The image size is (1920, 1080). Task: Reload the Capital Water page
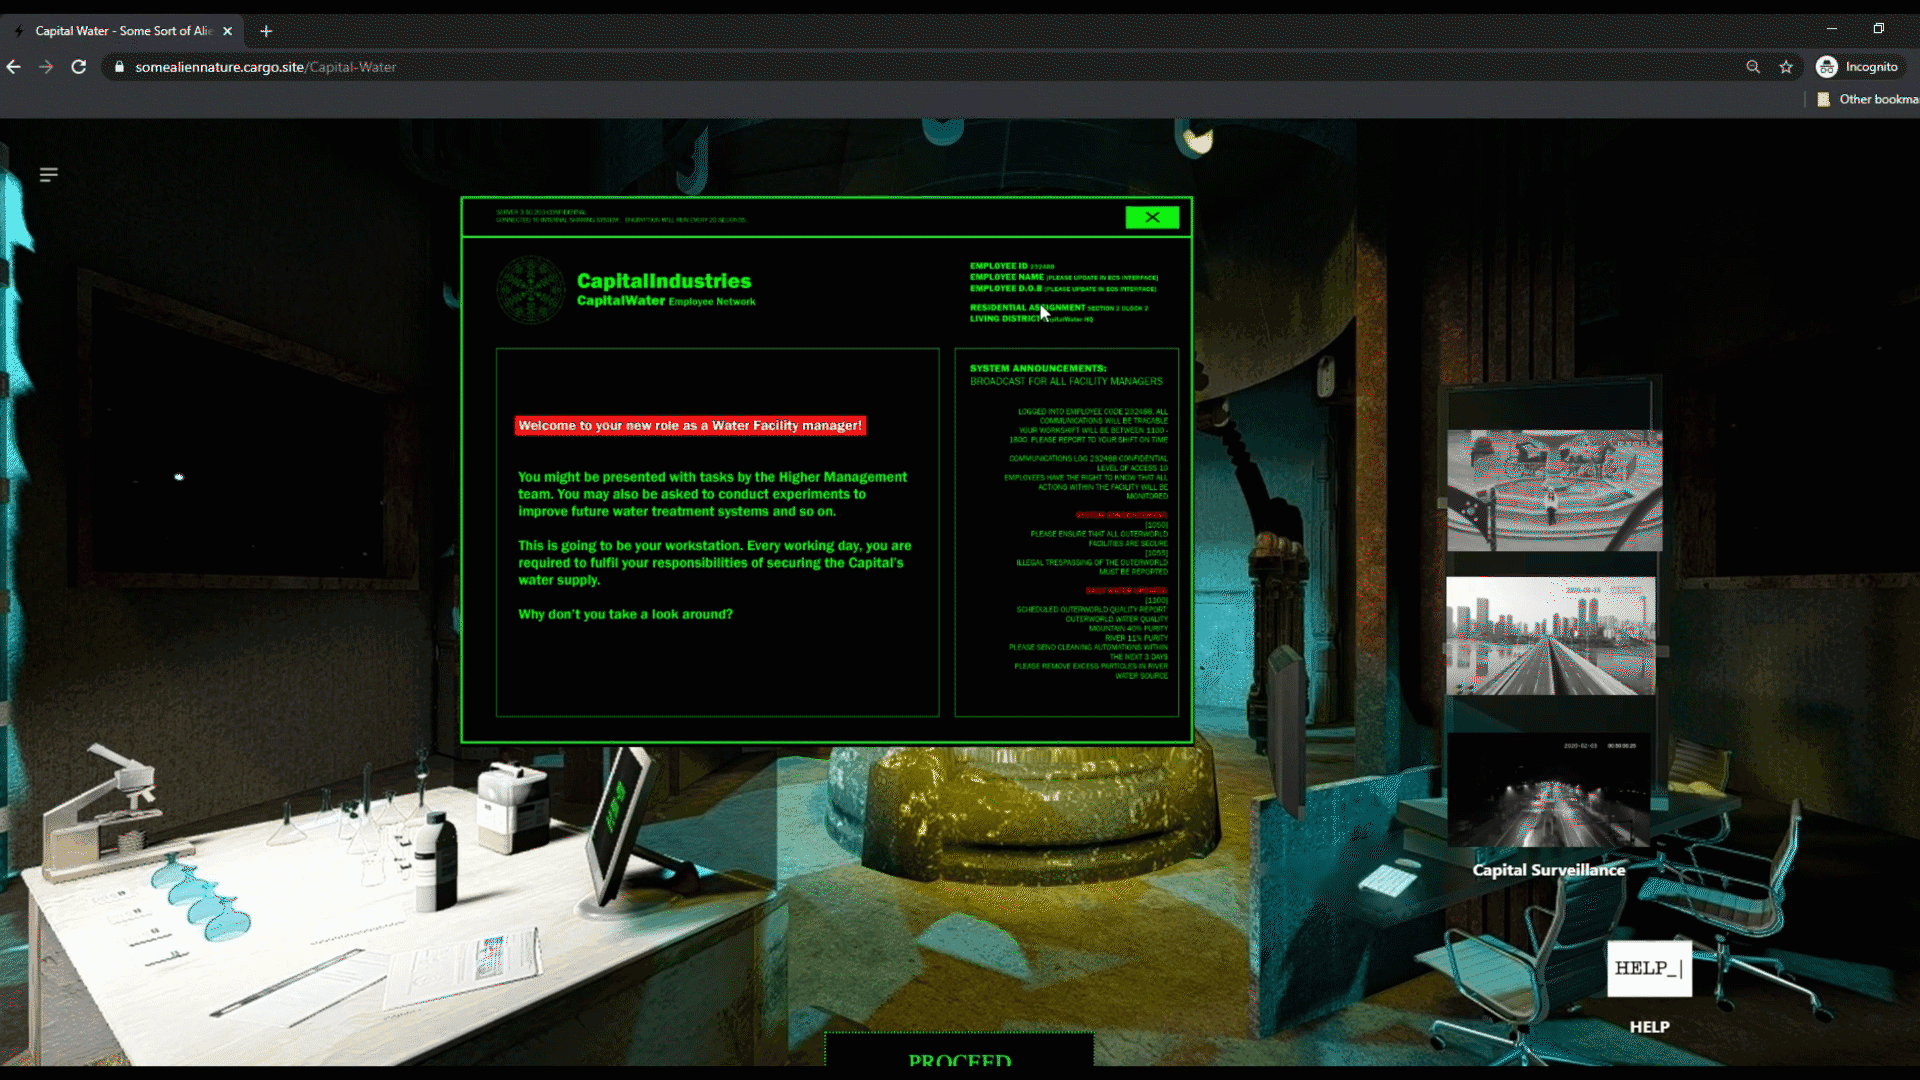(79, 67)
